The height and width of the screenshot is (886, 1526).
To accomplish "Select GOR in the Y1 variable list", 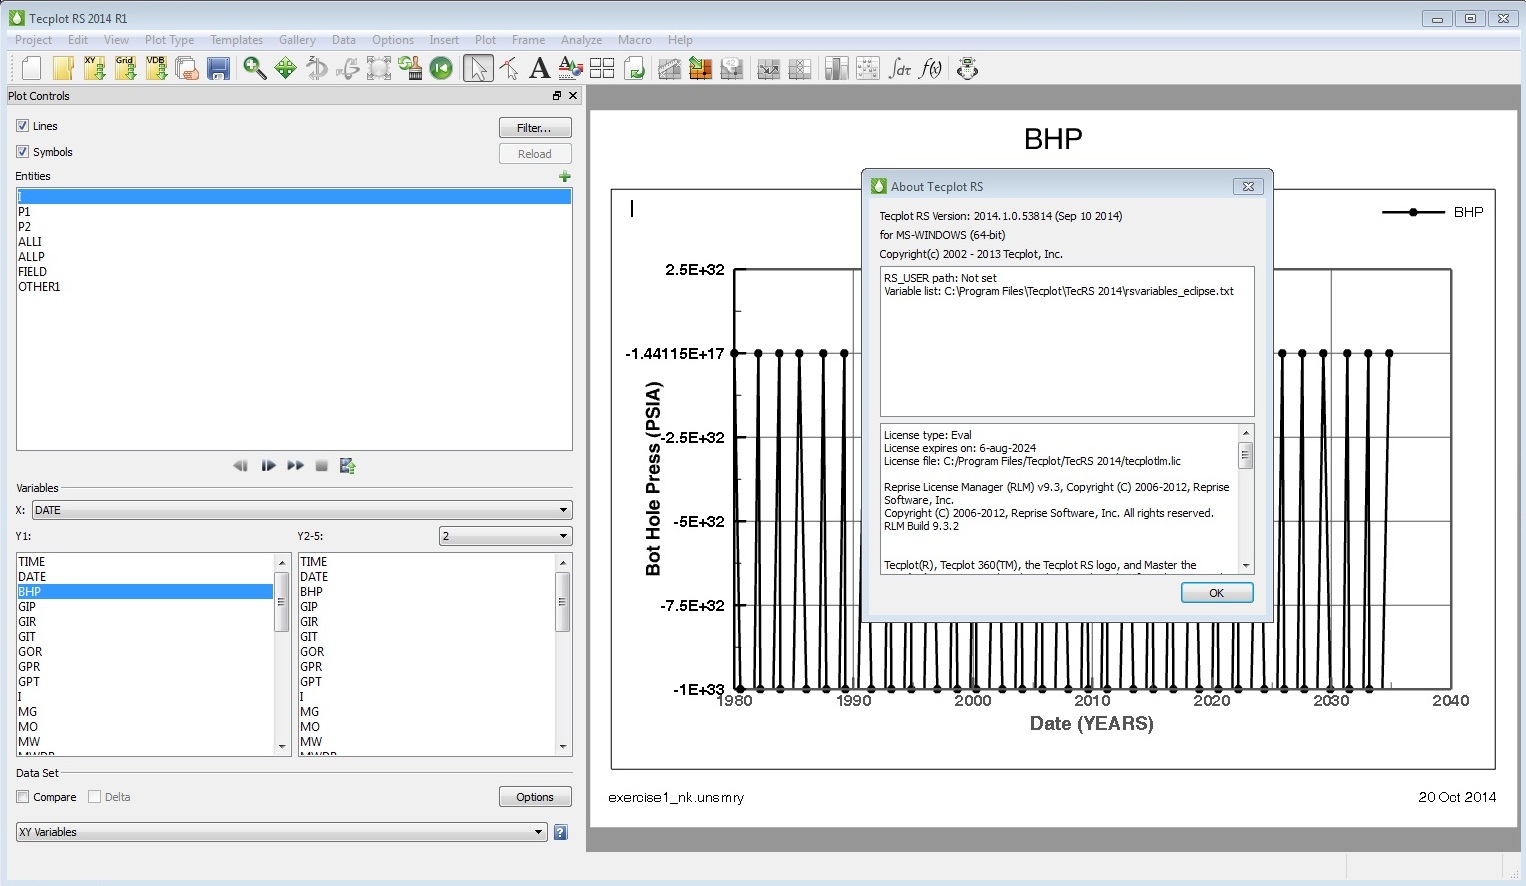I will click(145, 652).
